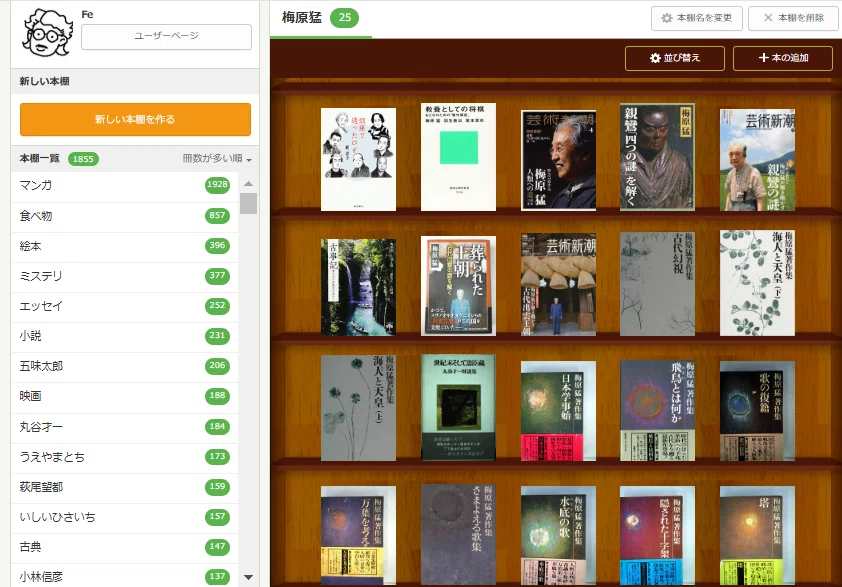
Task: Open 水底の歌 book cover
Action: pyautogui.click(x=558, y=535)
